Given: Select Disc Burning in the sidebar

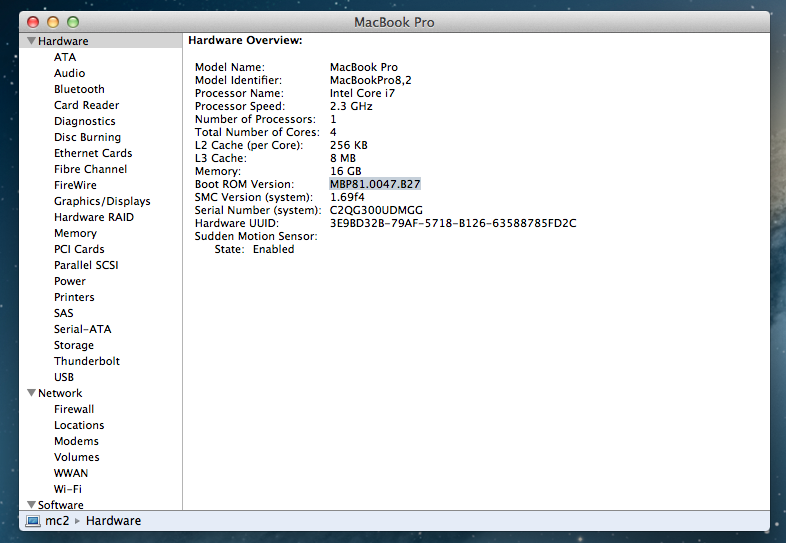Looking at the screenshot, I should [x=87, y=137].
